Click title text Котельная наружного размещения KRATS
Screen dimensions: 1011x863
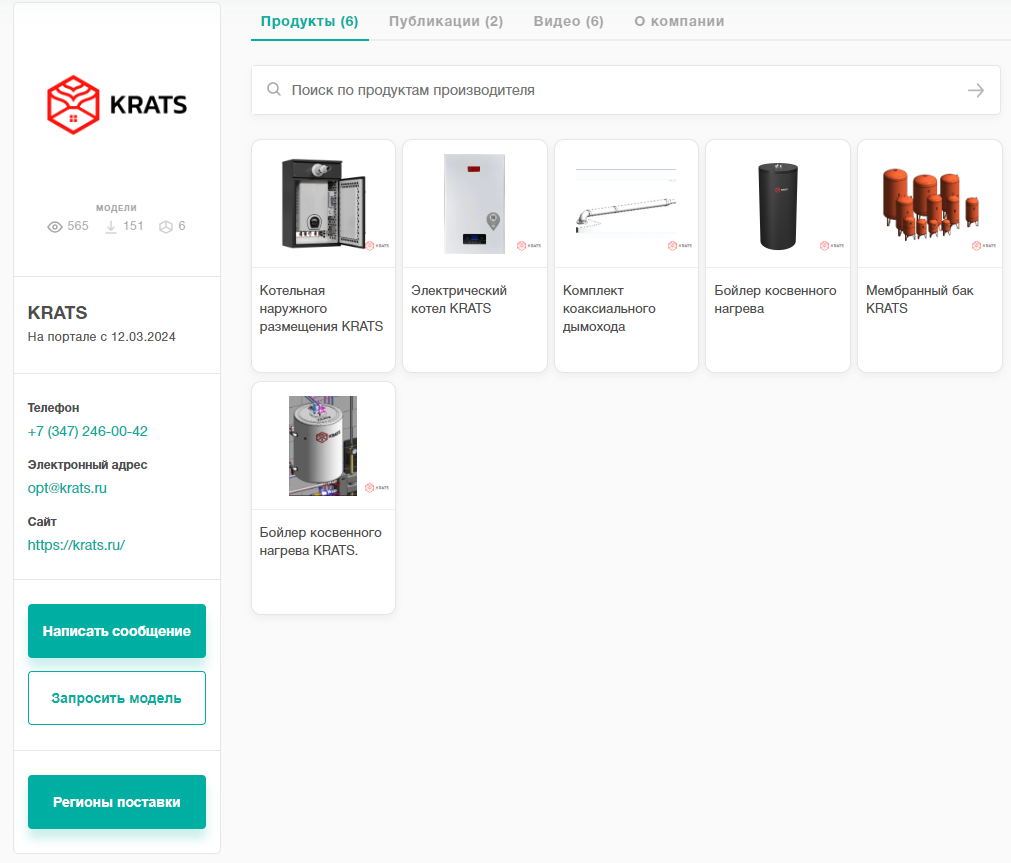click(321, 308)
